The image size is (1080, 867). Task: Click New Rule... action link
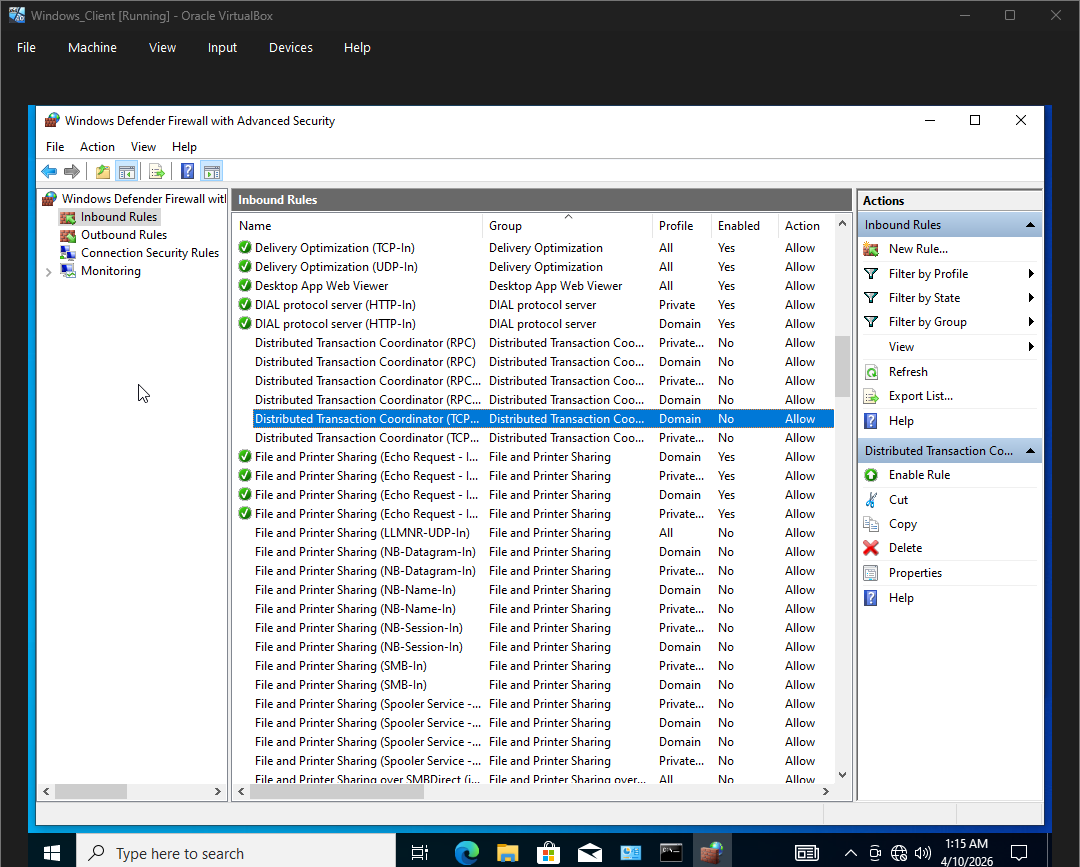pos(918,249)
